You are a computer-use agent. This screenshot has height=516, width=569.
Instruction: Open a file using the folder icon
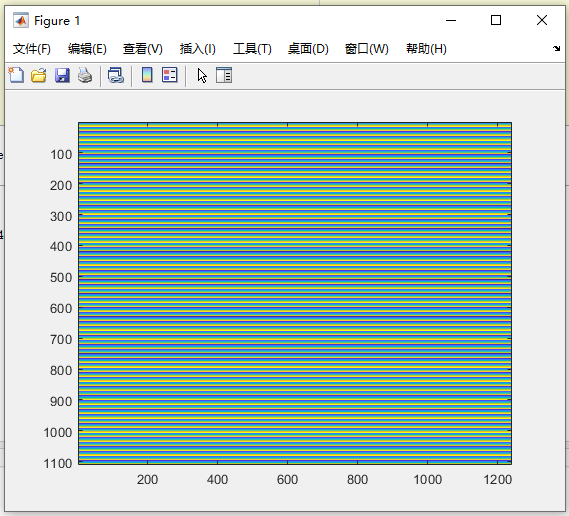[38, 75]
